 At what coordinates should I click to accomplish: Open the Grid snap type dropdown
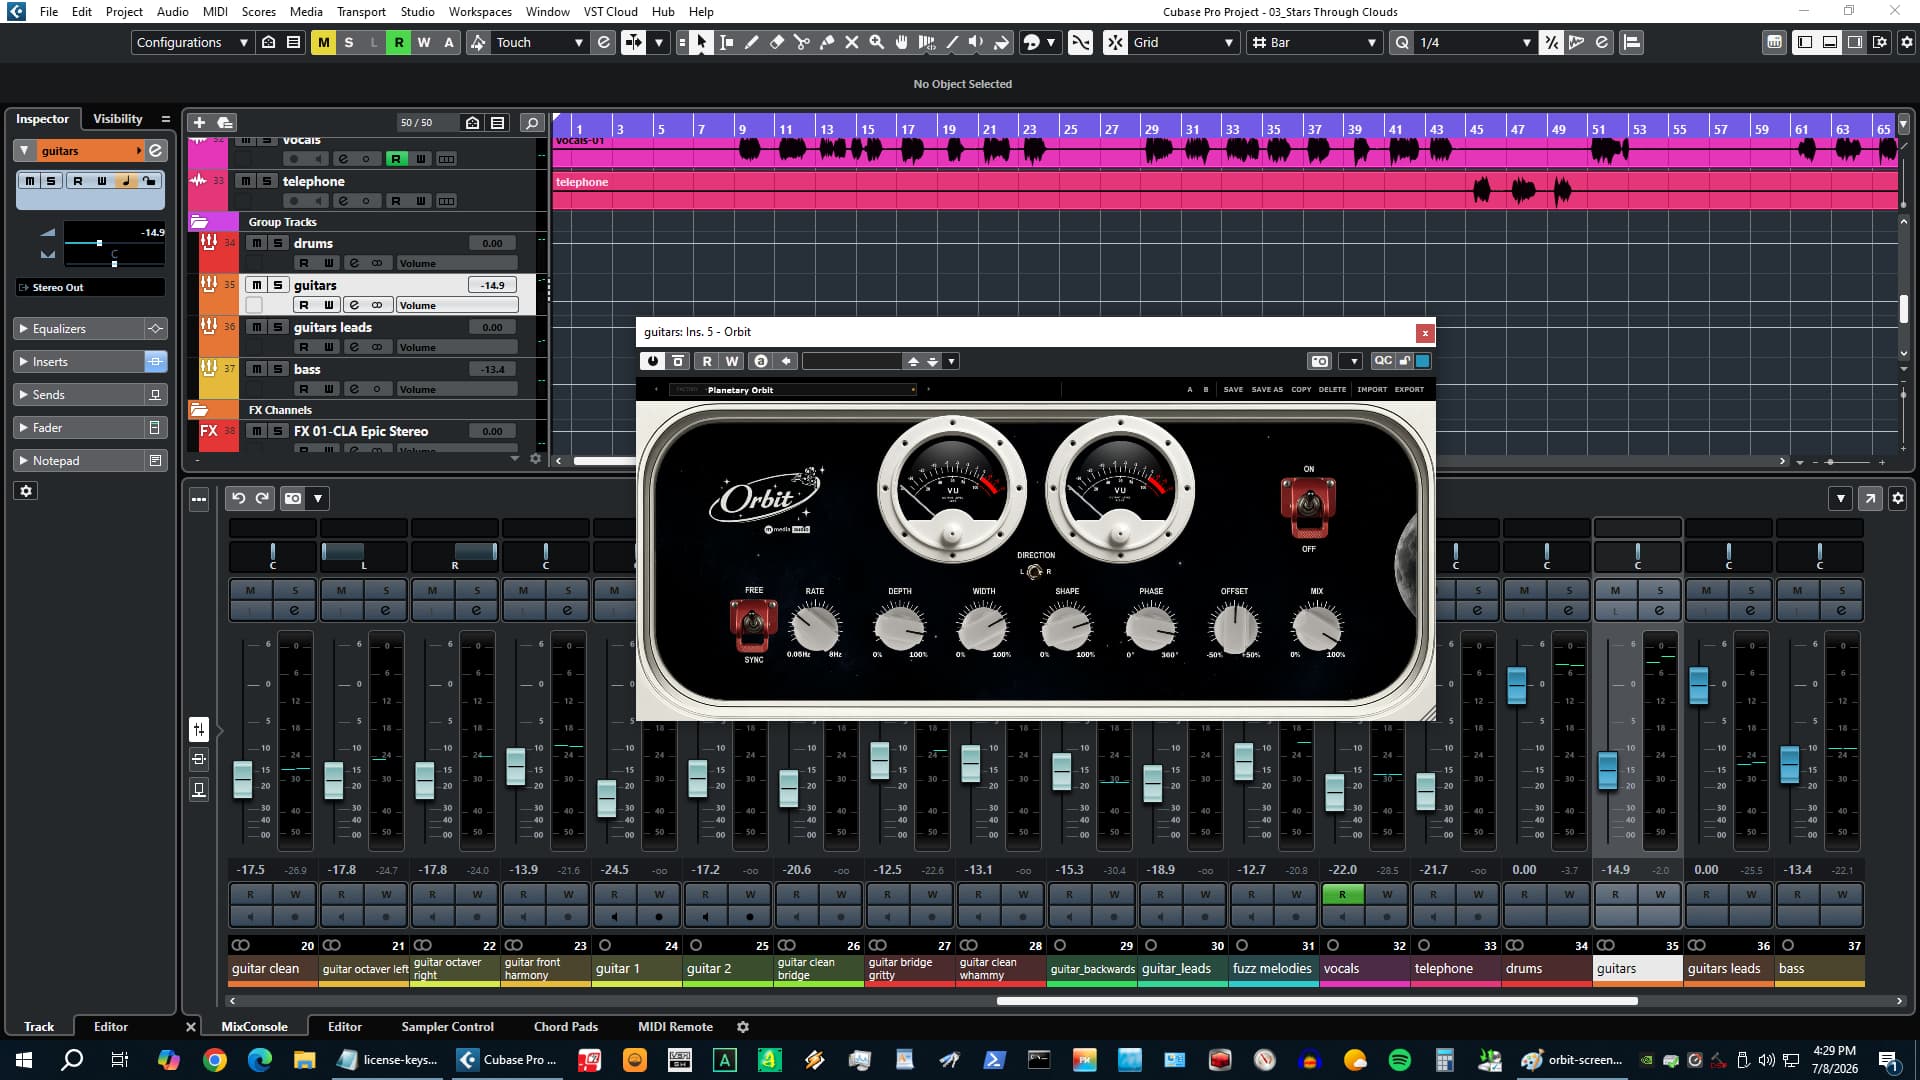click(x=1184, y=42)
